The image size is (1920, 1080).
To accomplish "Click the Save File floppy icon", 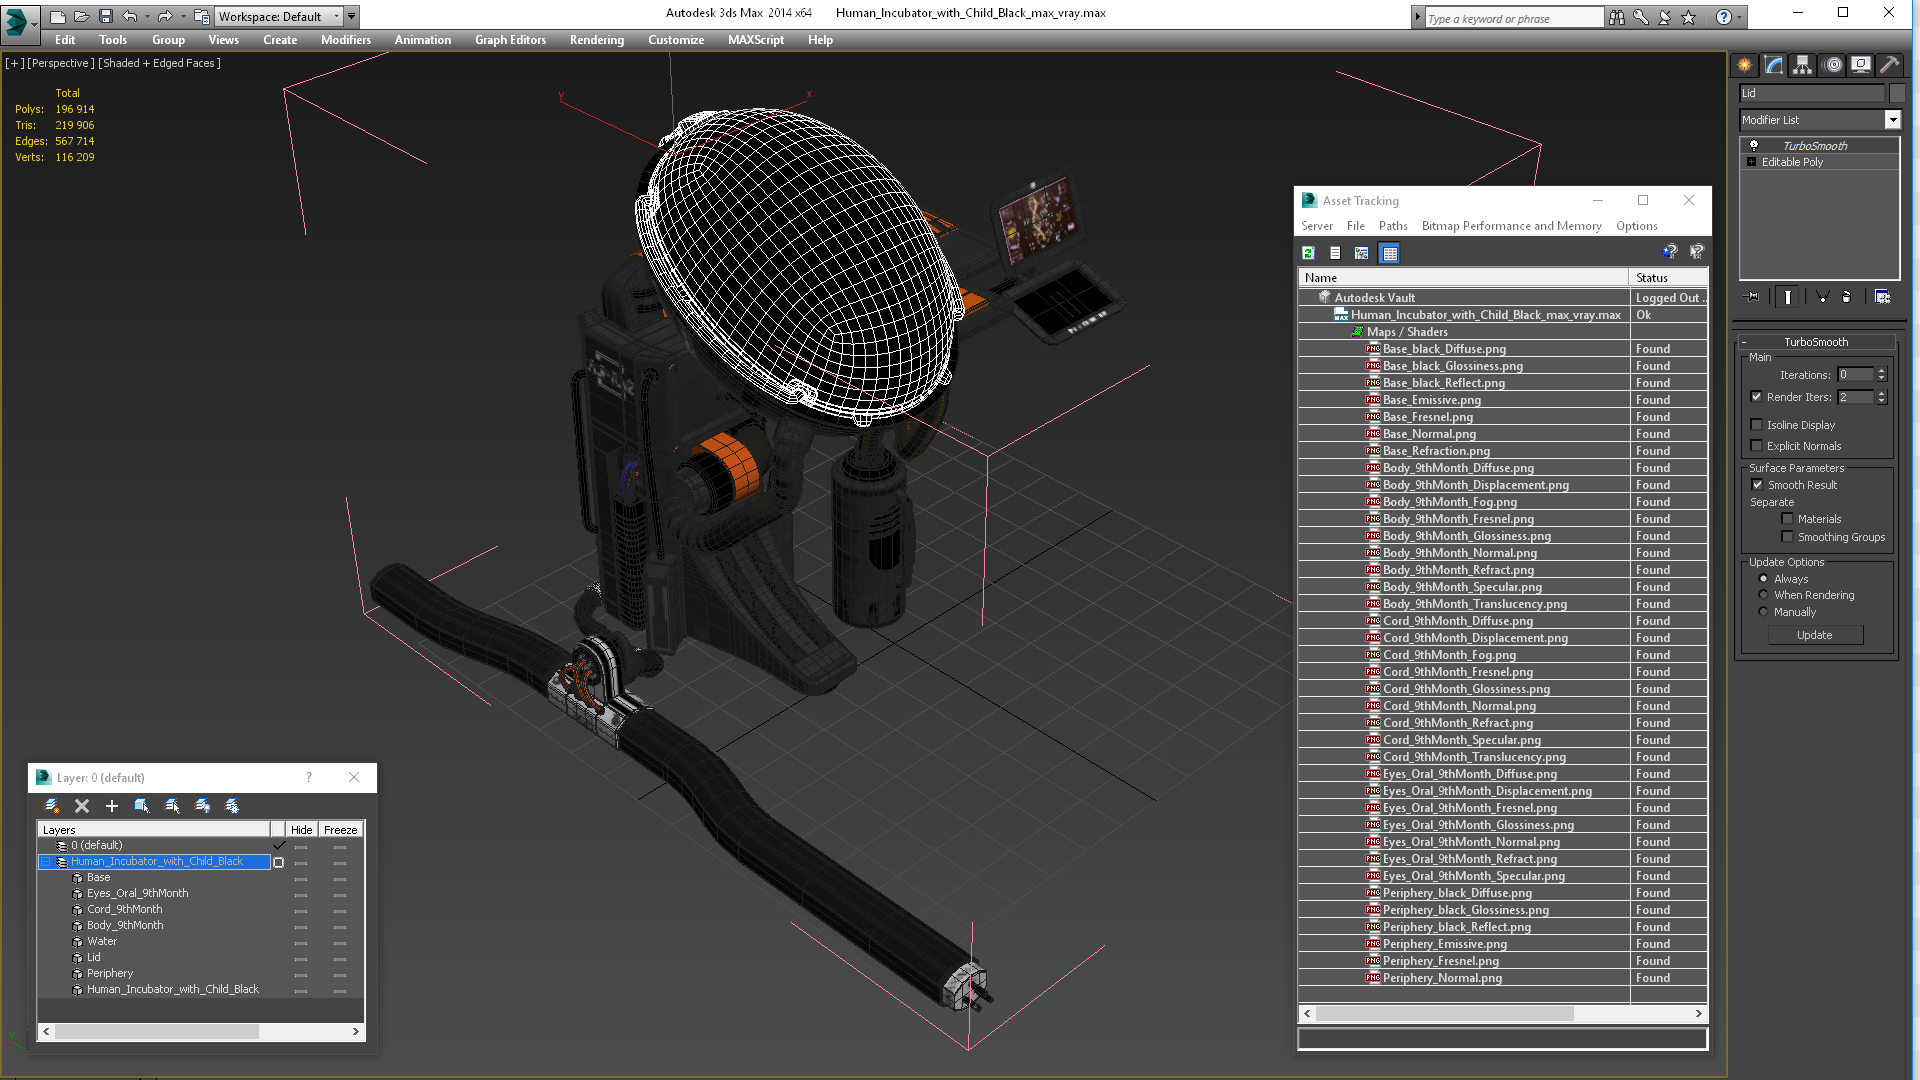I will 105,16.
